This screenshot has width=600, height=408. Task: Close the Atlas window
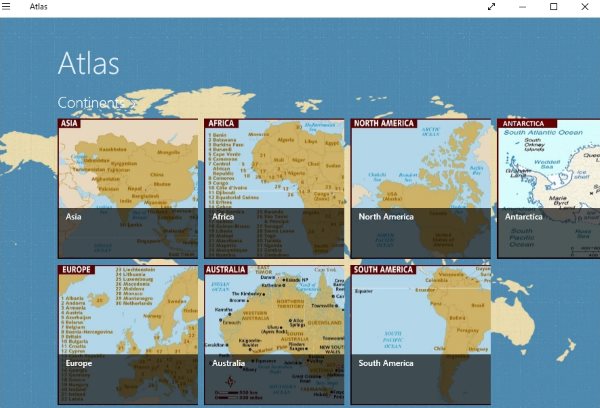pos(585,7)
